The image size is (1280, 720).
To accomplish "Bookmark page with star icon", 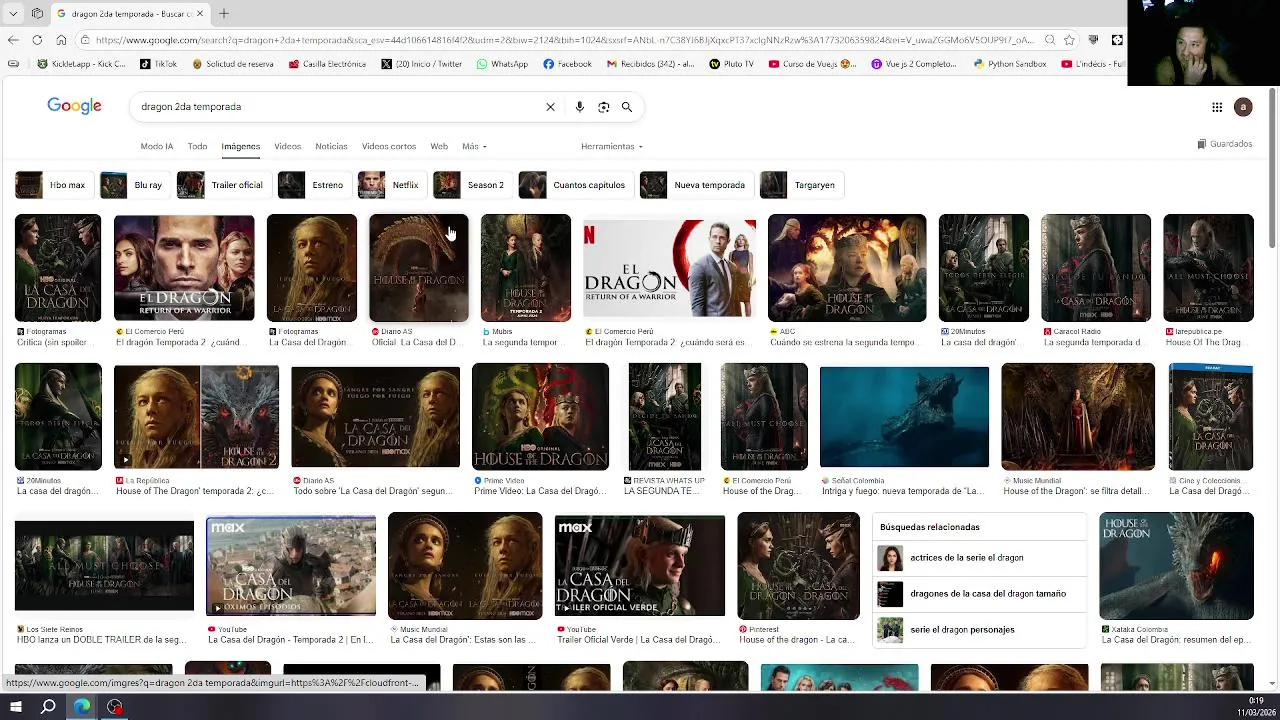I will (x=1069, y=40).
